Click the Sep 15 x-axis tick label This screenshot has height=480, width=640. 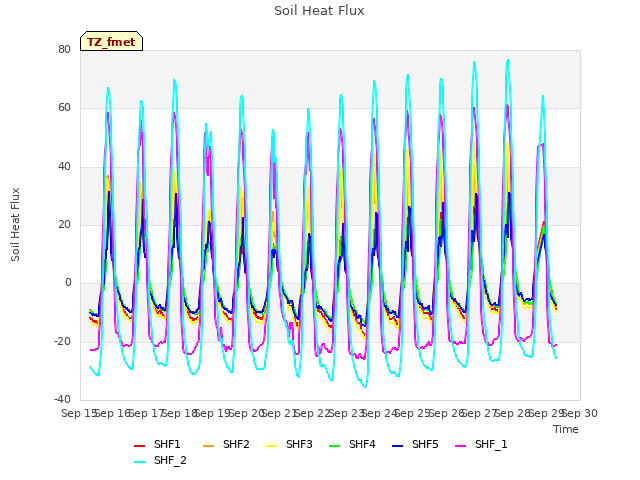[x=79, y=413]
